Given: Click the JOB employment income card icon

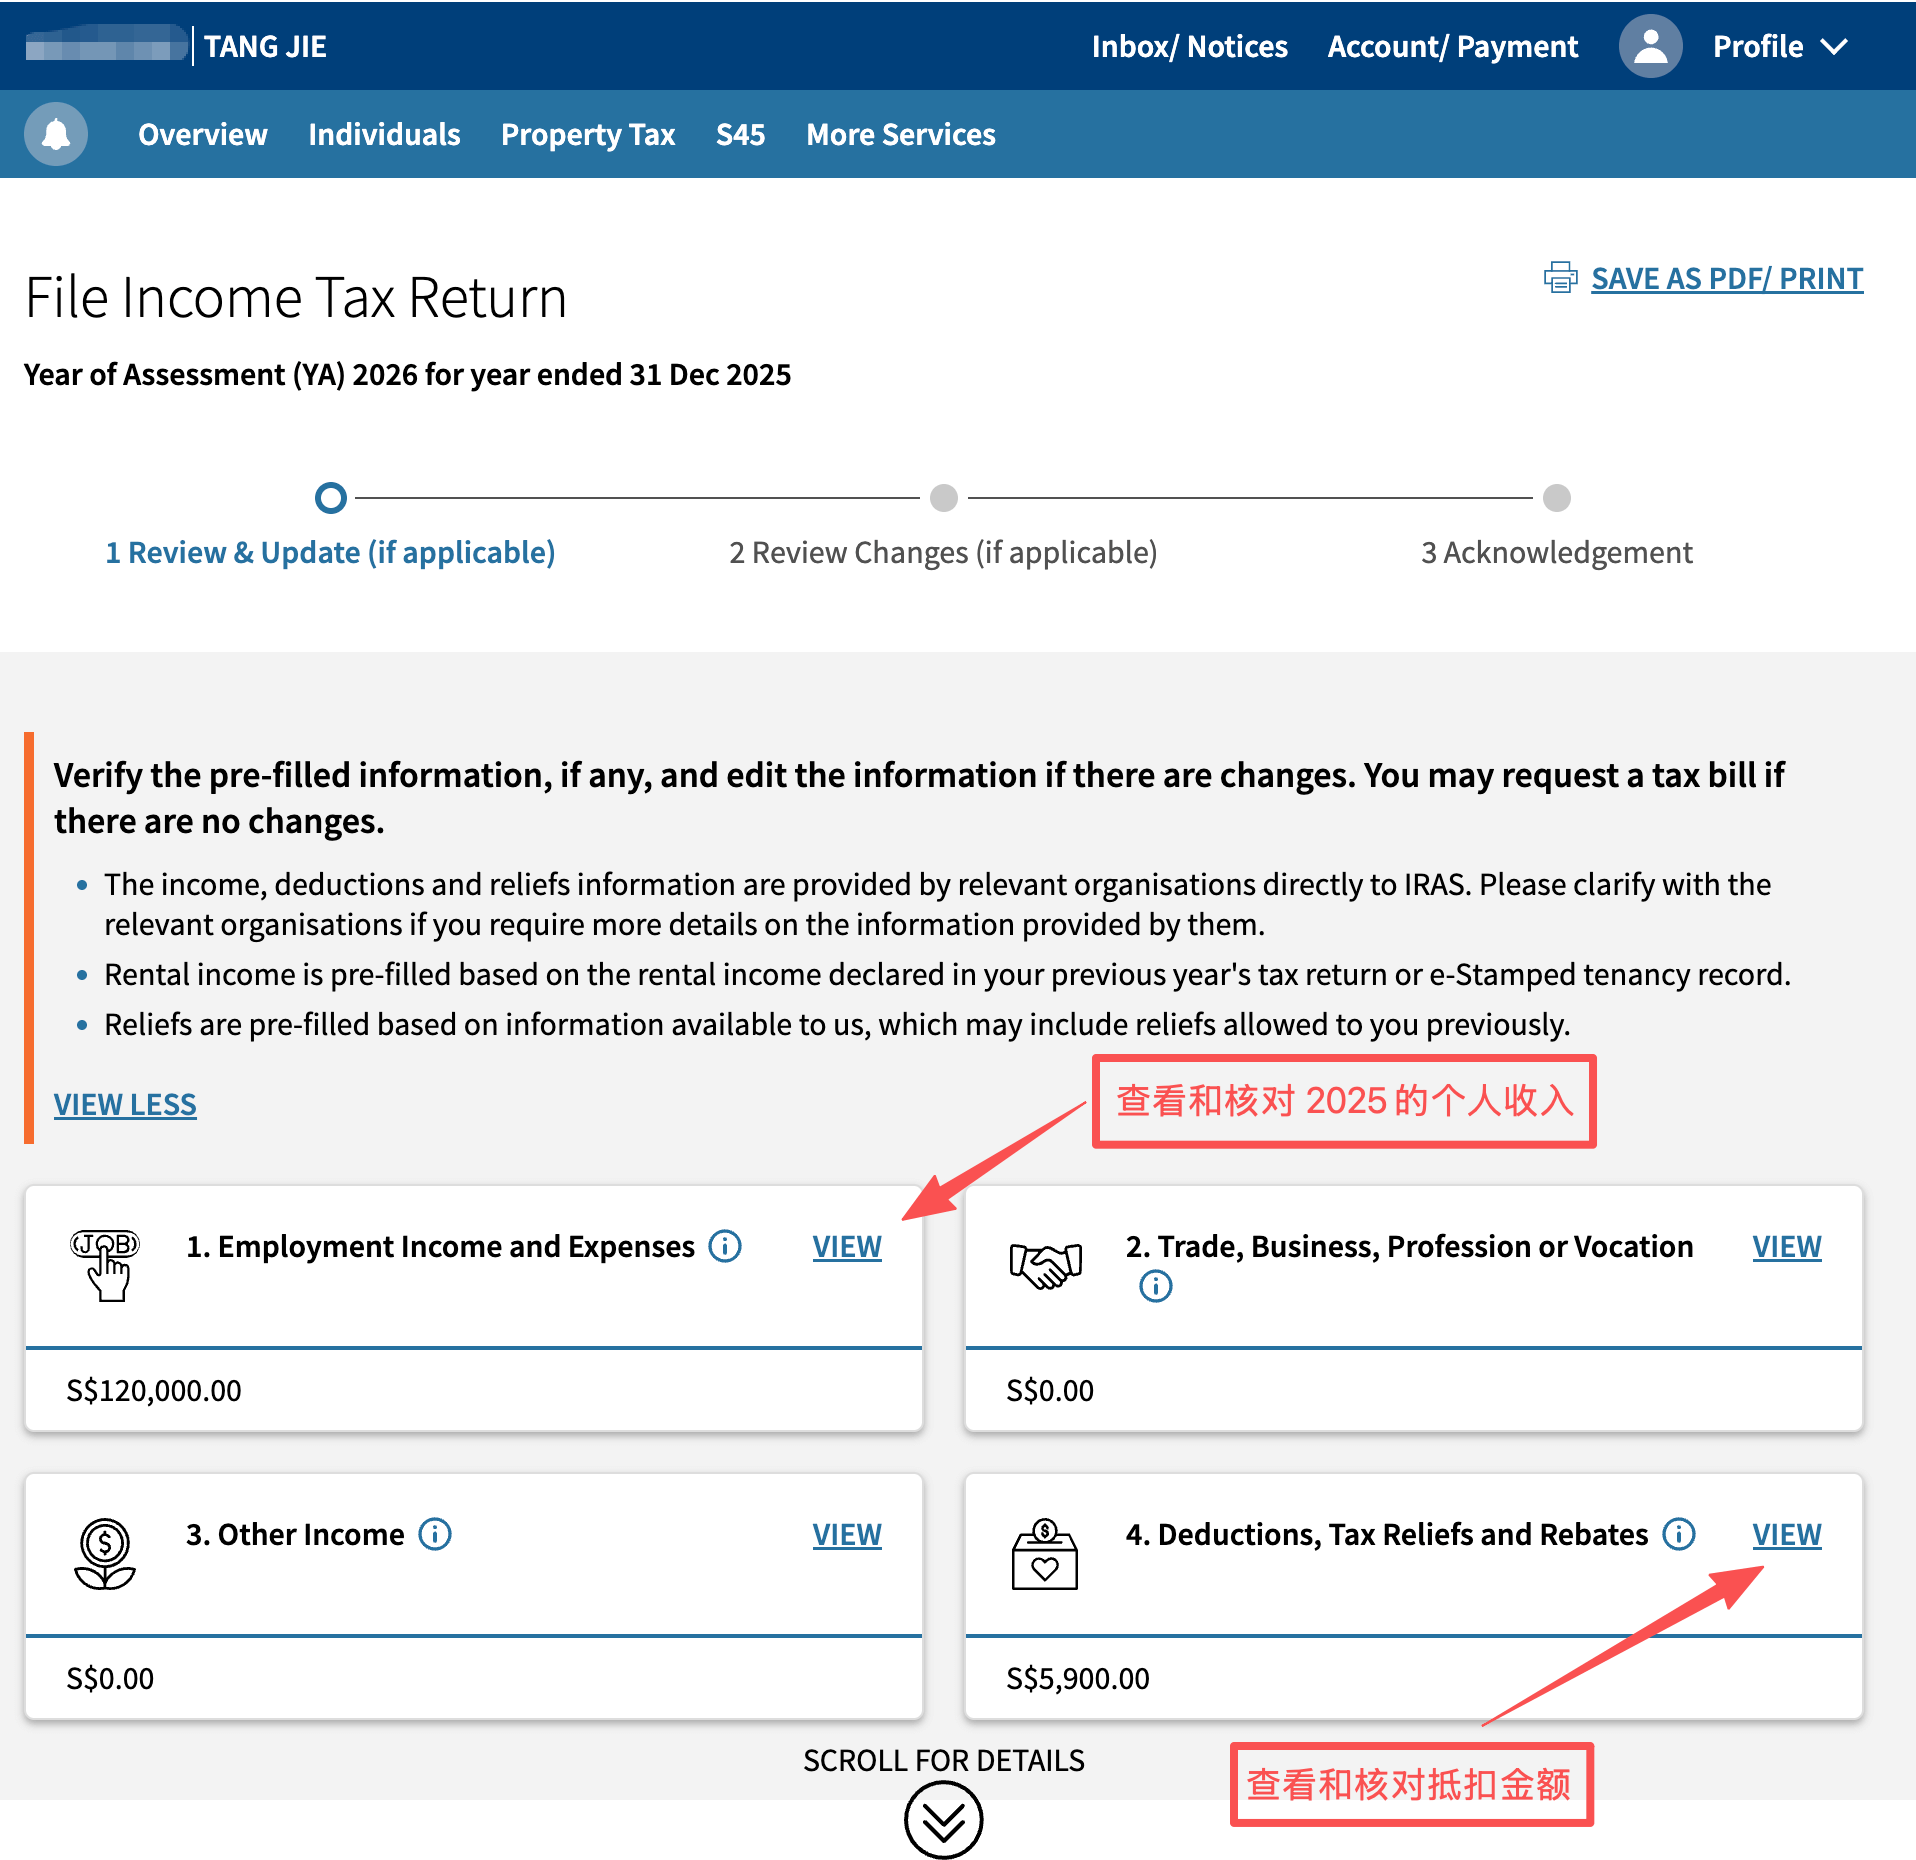Looking at the screenshot, I should [105, 1264].
